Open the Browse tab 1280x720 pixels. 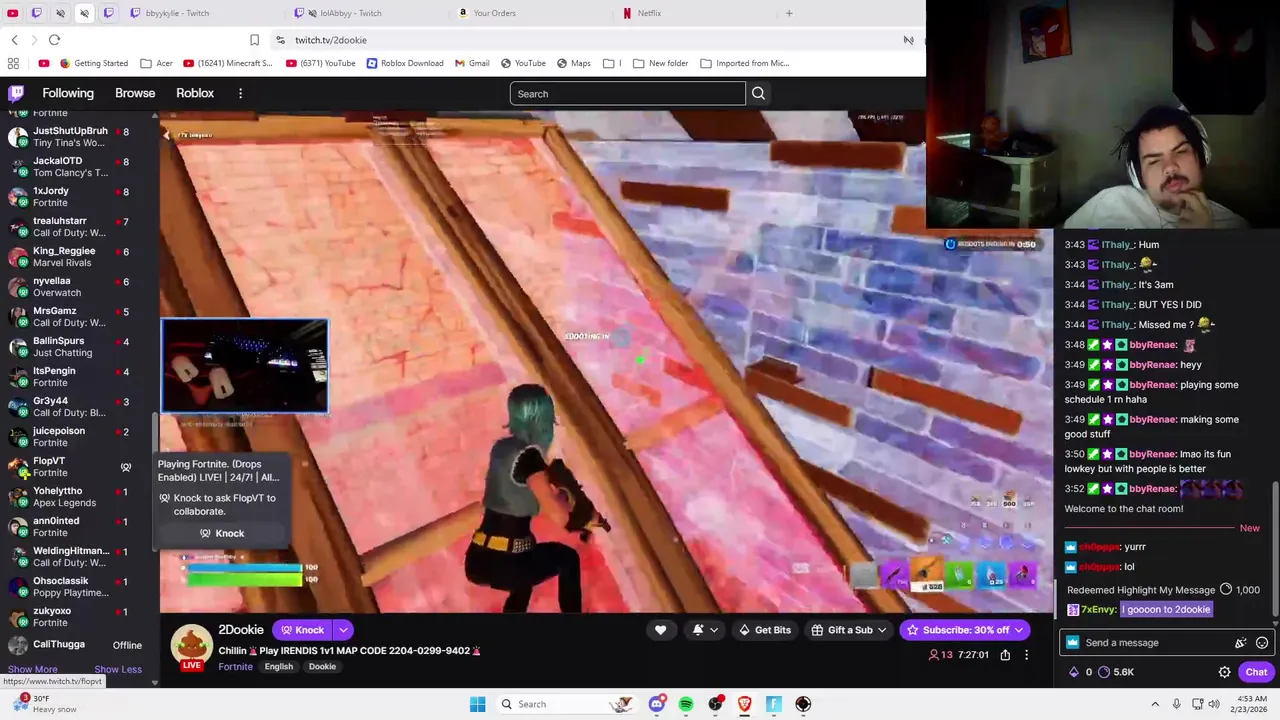135,93
